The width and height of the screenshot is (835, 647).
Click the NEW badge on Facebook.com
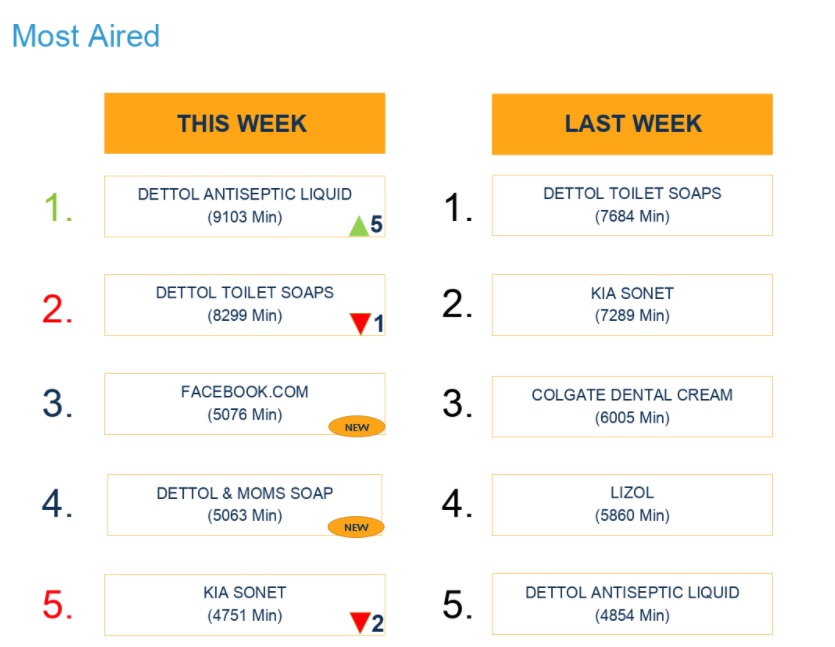[x=357, y=427]
